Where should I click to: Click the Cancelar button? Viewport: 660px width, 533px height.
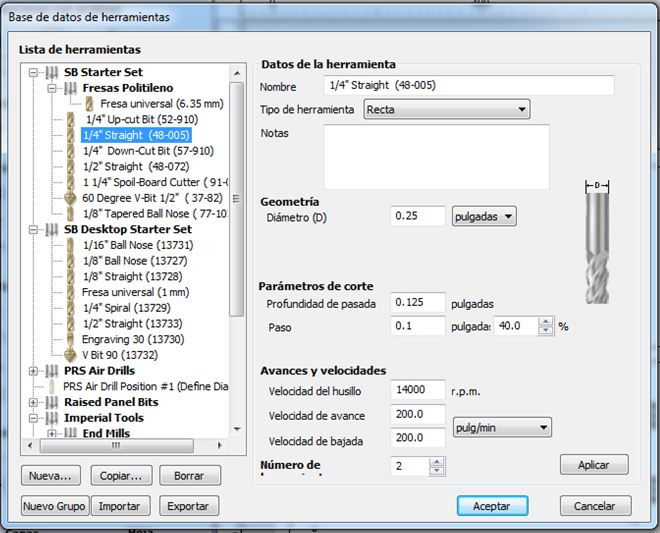coord(595,506)
